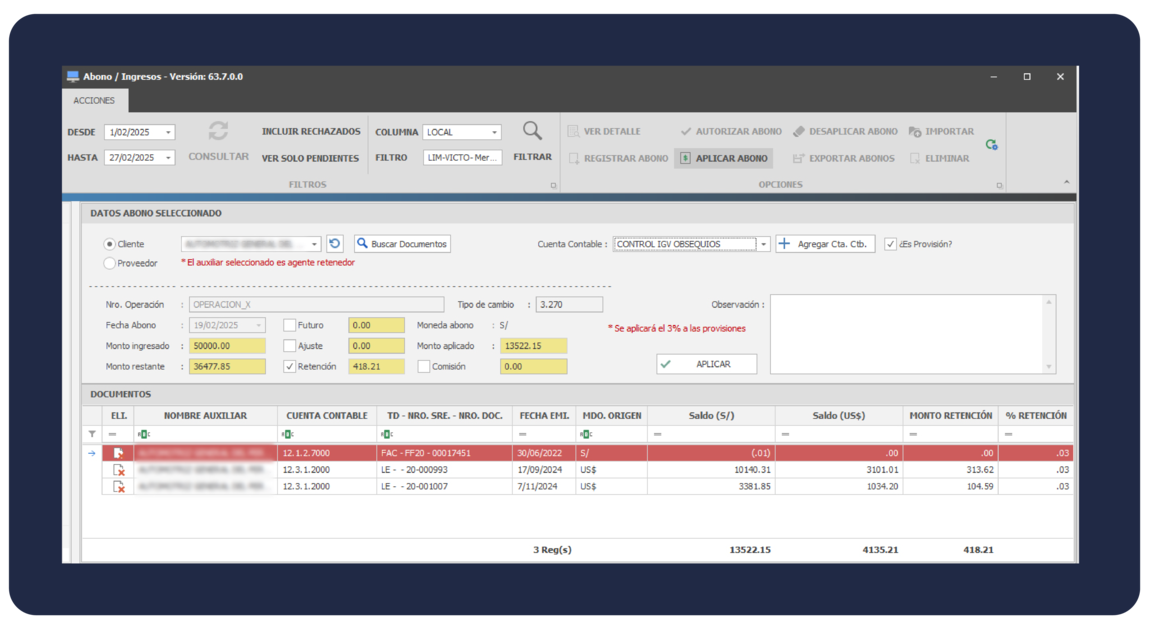Click the CONSULTAR refresh icon

pyautogui.click(x=218, y=132)
